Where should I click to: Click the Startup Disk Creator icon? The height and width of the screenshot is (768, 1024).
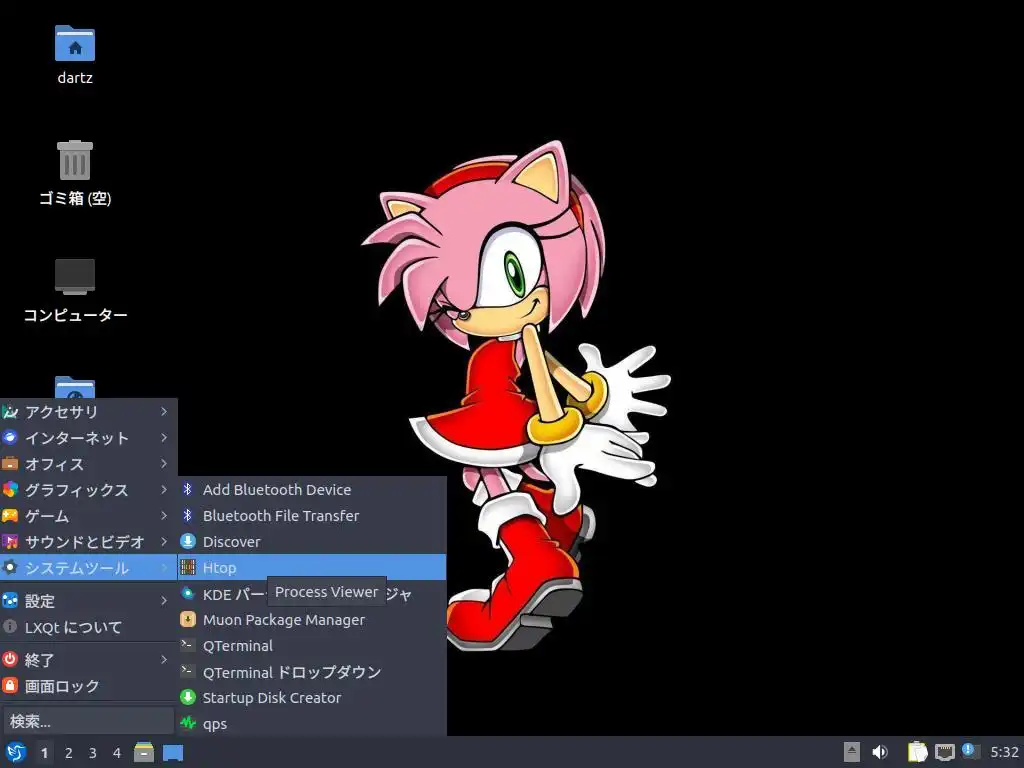pos(188,697)
